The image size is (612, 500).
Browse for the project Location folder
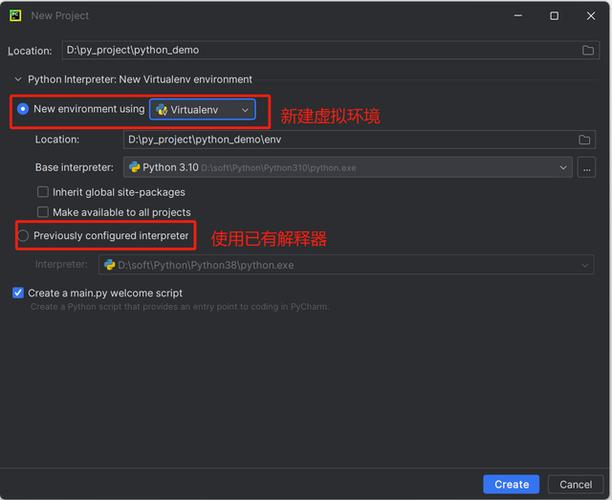(x=588, y=50)
